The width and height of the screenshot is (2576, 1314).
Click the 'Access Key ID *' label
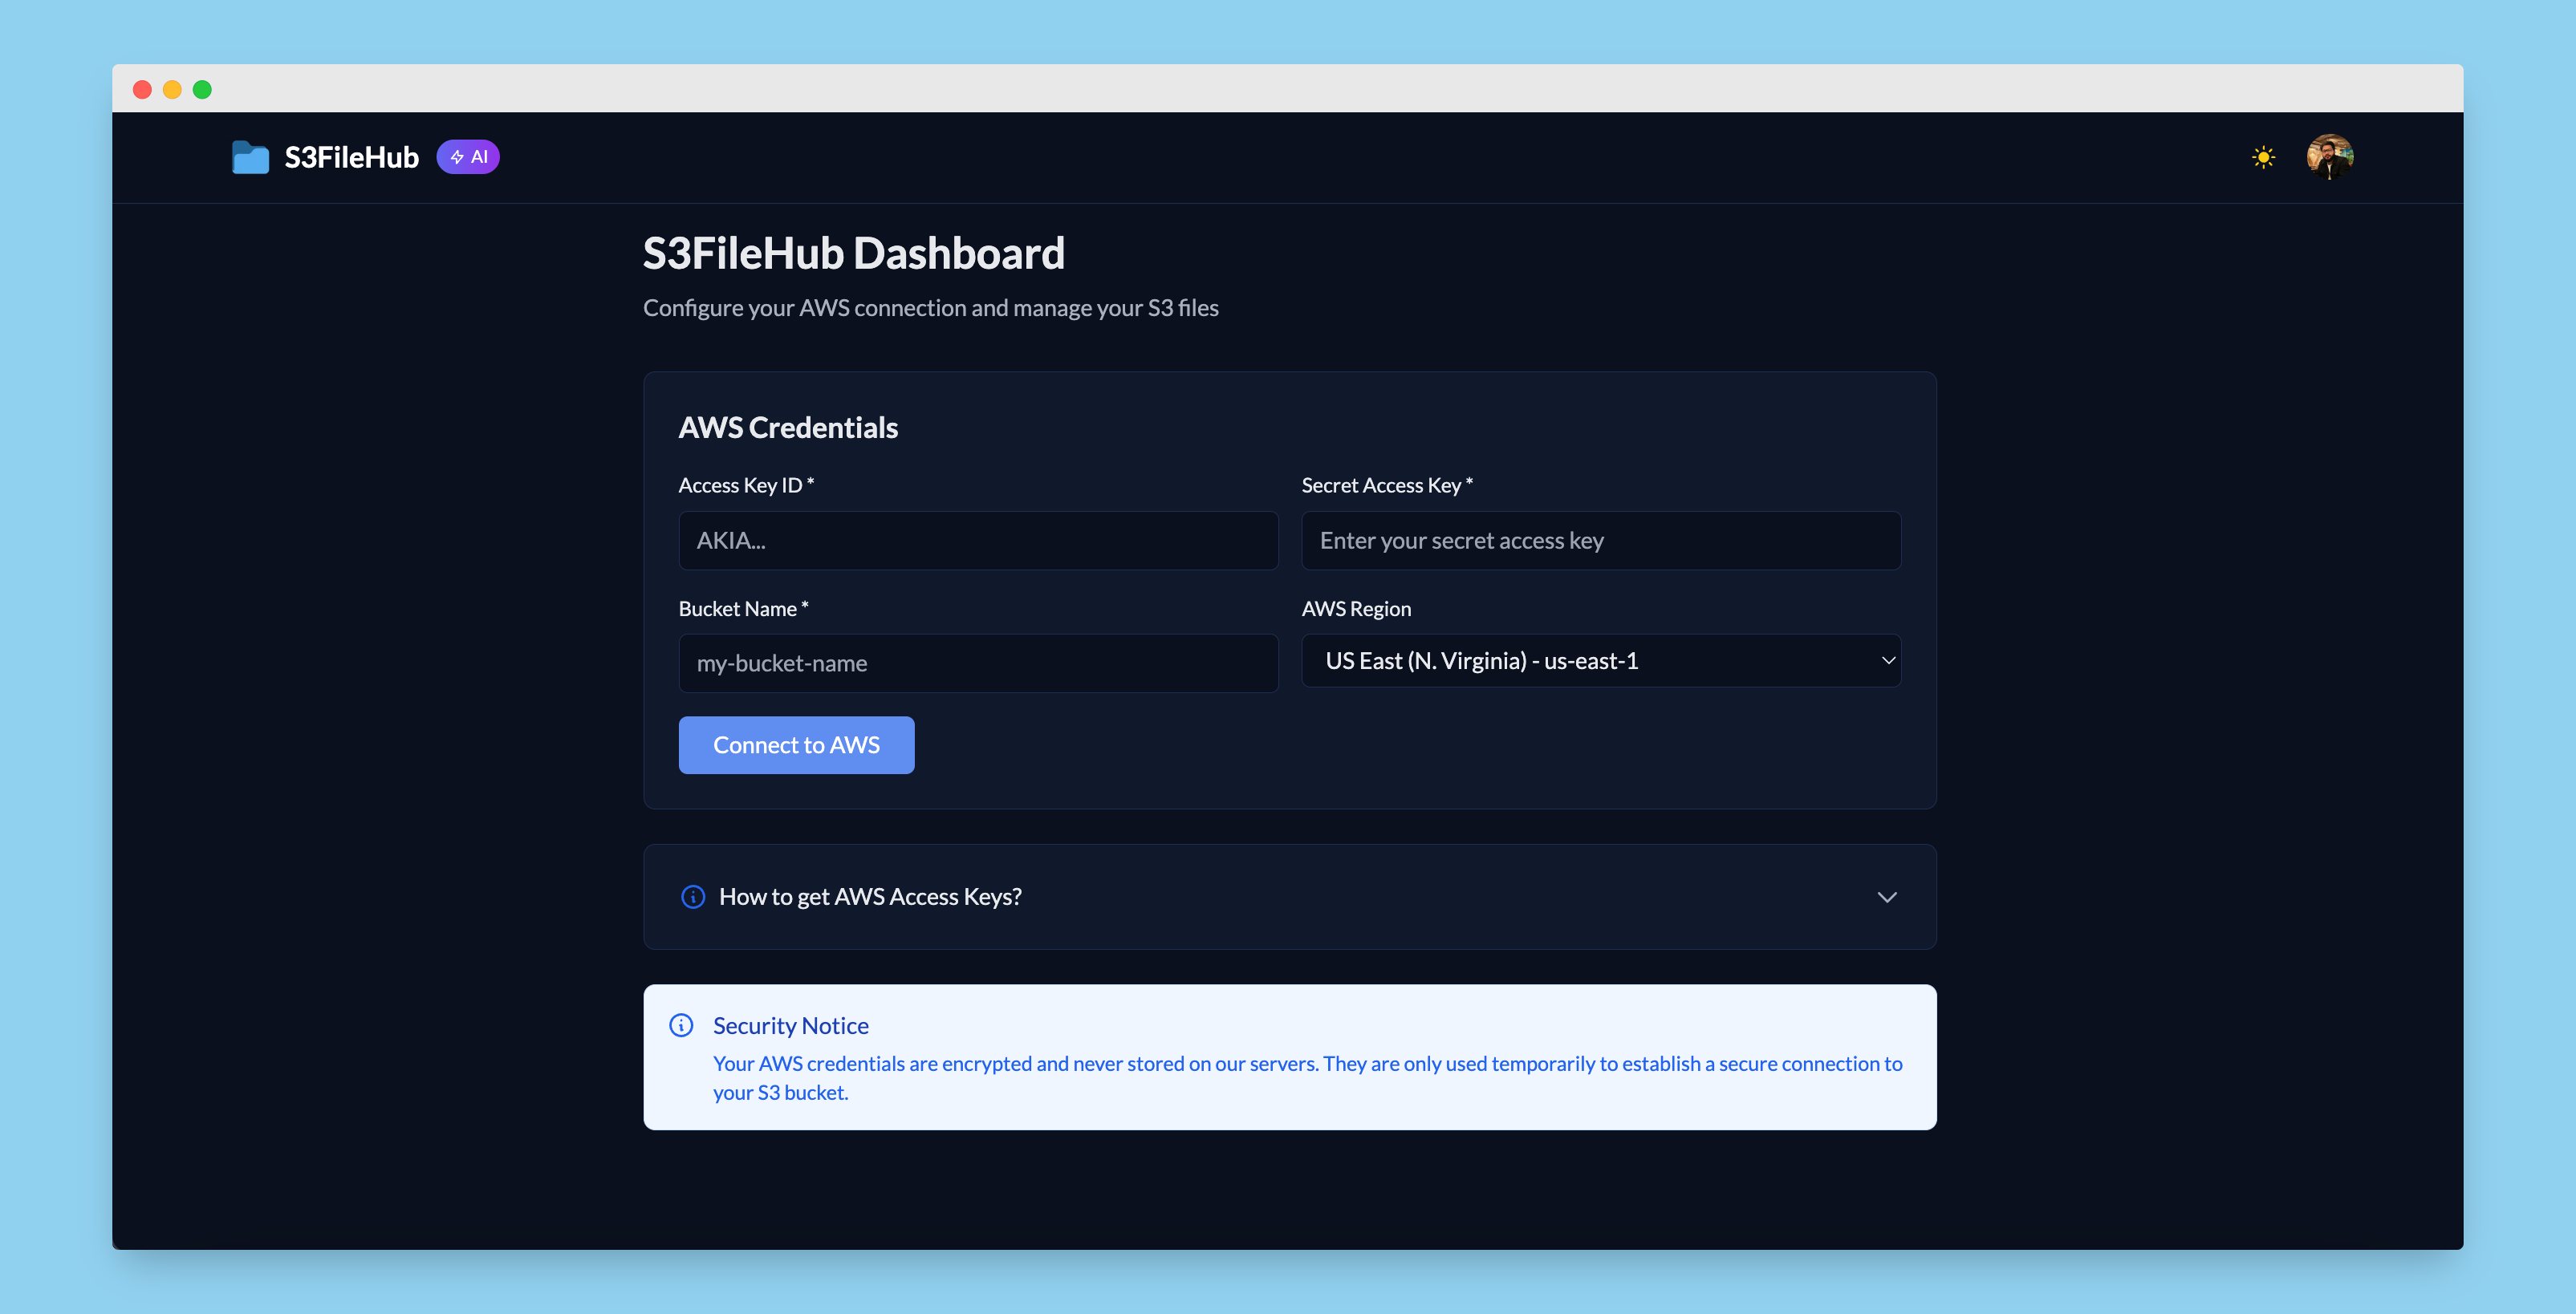pyautogui.click(x=746, y=485)
